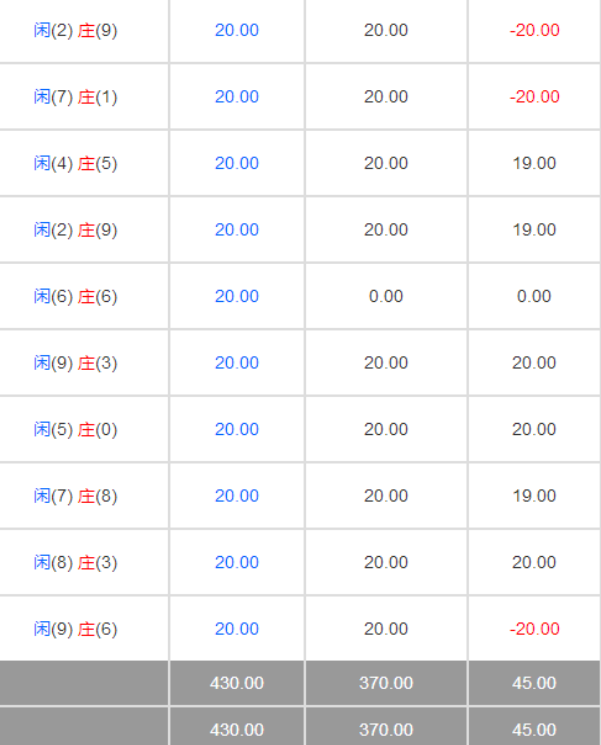Select the 闲(4) 庄(5) result cell
Viewport: 601px width, 745px height.
(x=75, y=163)
